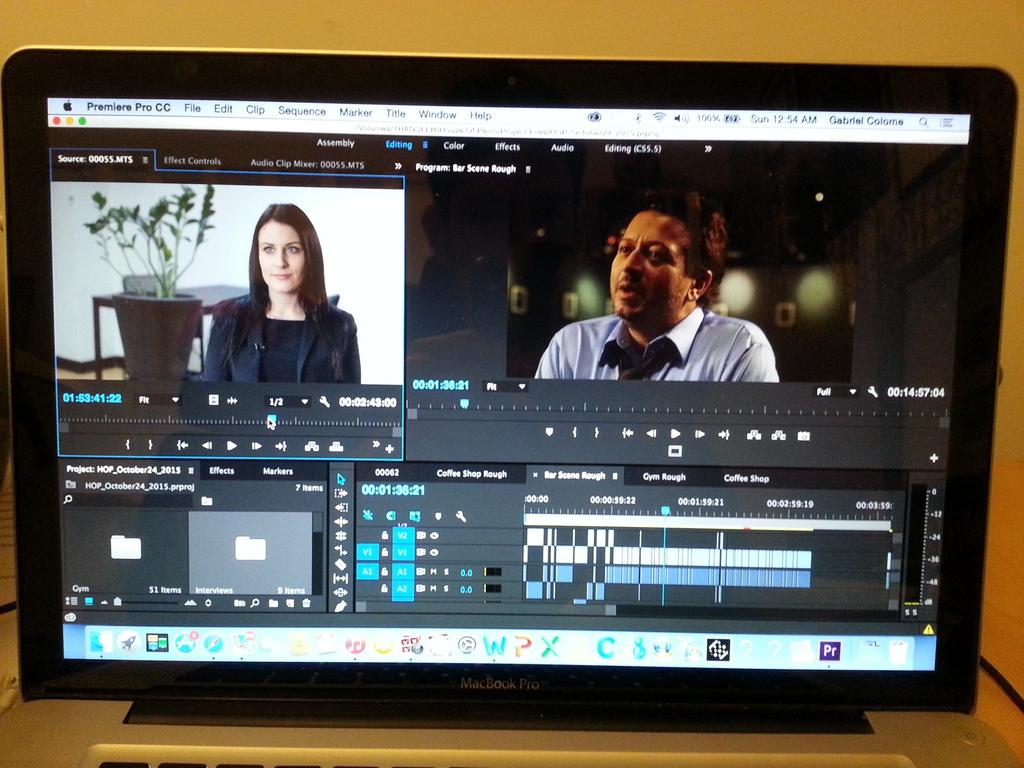This screenshot has width=1024, height=768.
Task: Mute the A1 audio track
Action: [x=433, y=573]
